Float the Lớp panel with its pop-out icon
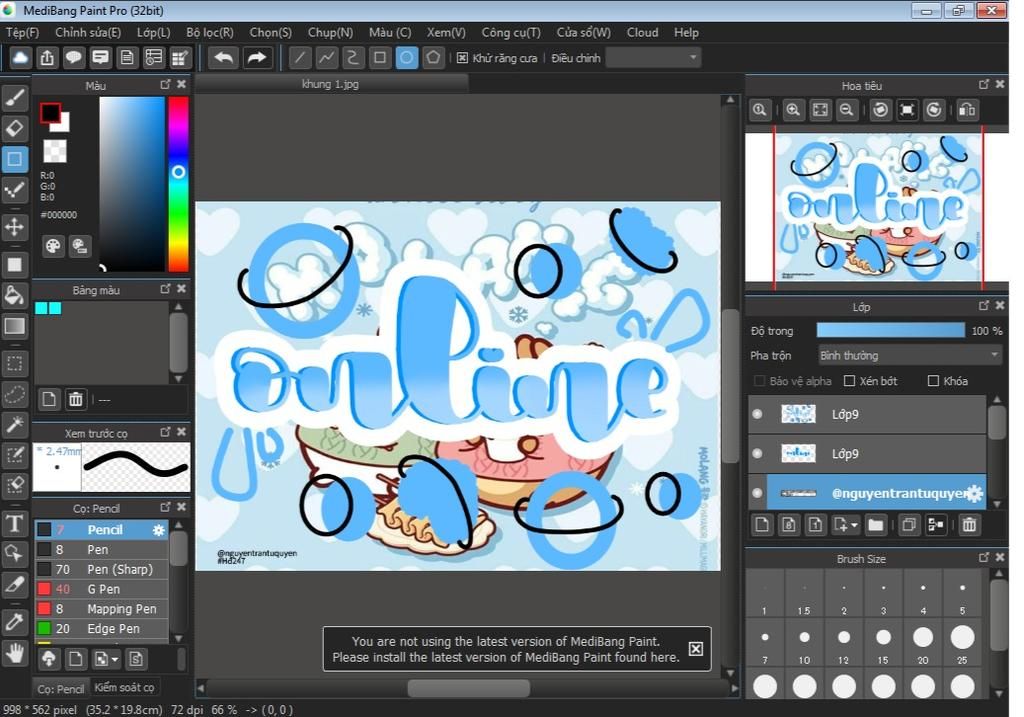1024x717 pixels. coord(984,306)
